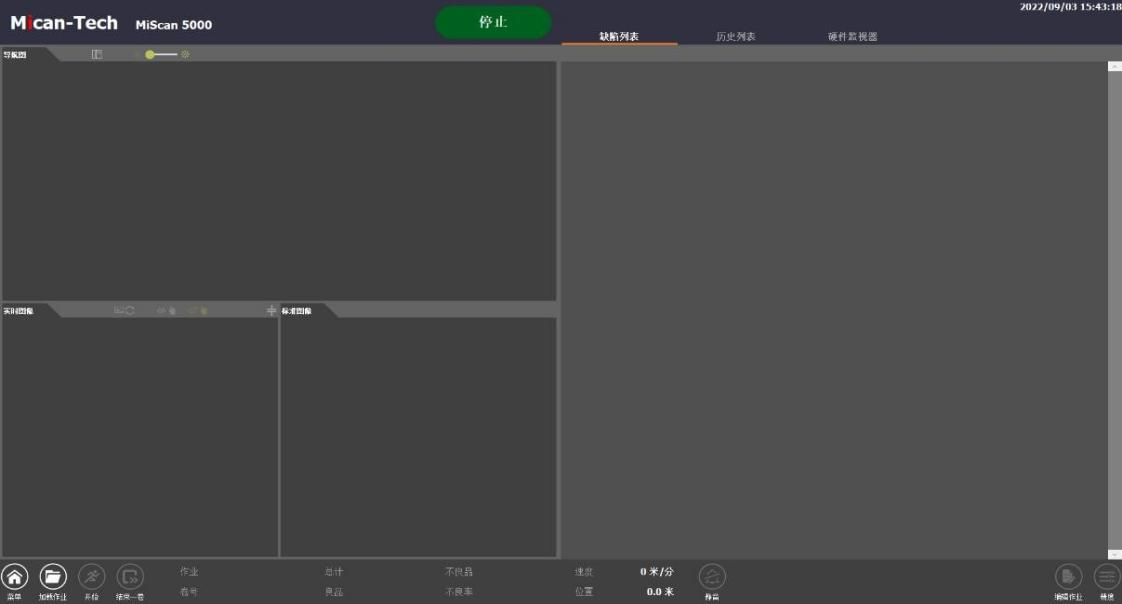1122x604 pixels.
Task: Click the load job (加载作业) folder icon
Action: [53, 576]
